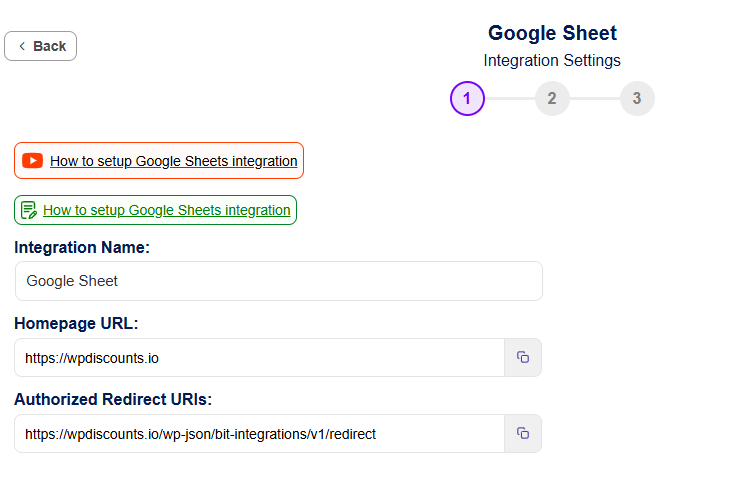Select step 1 in the progress stepper
Screen dimensions: 754x477
tap(467, 99)
